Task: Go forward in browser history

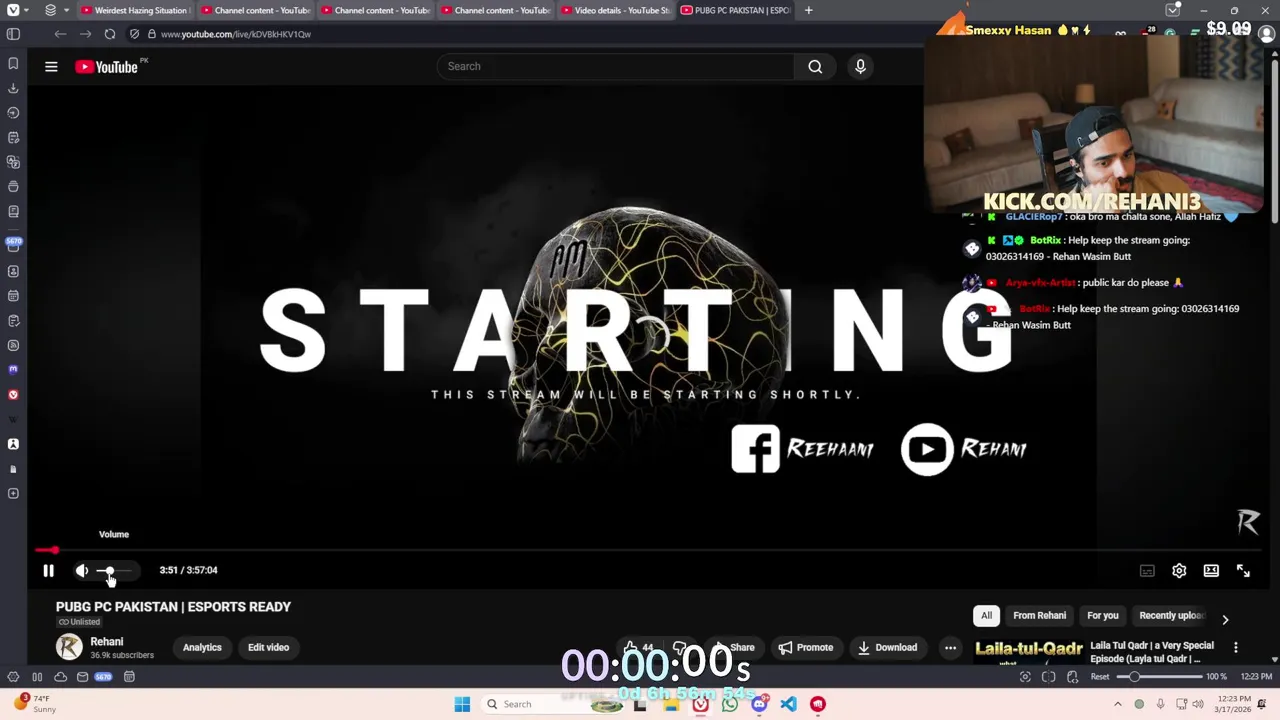Action: 85,34
